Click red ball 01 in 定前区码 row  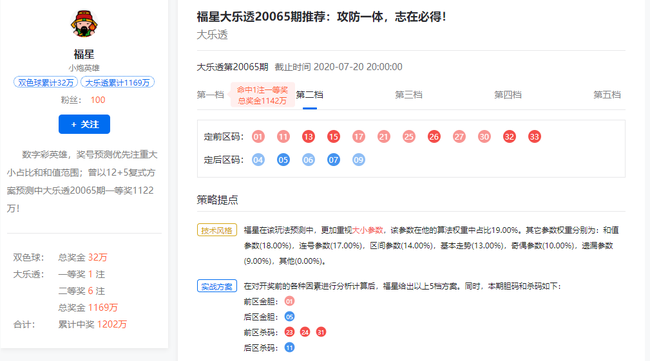(258, 137)
